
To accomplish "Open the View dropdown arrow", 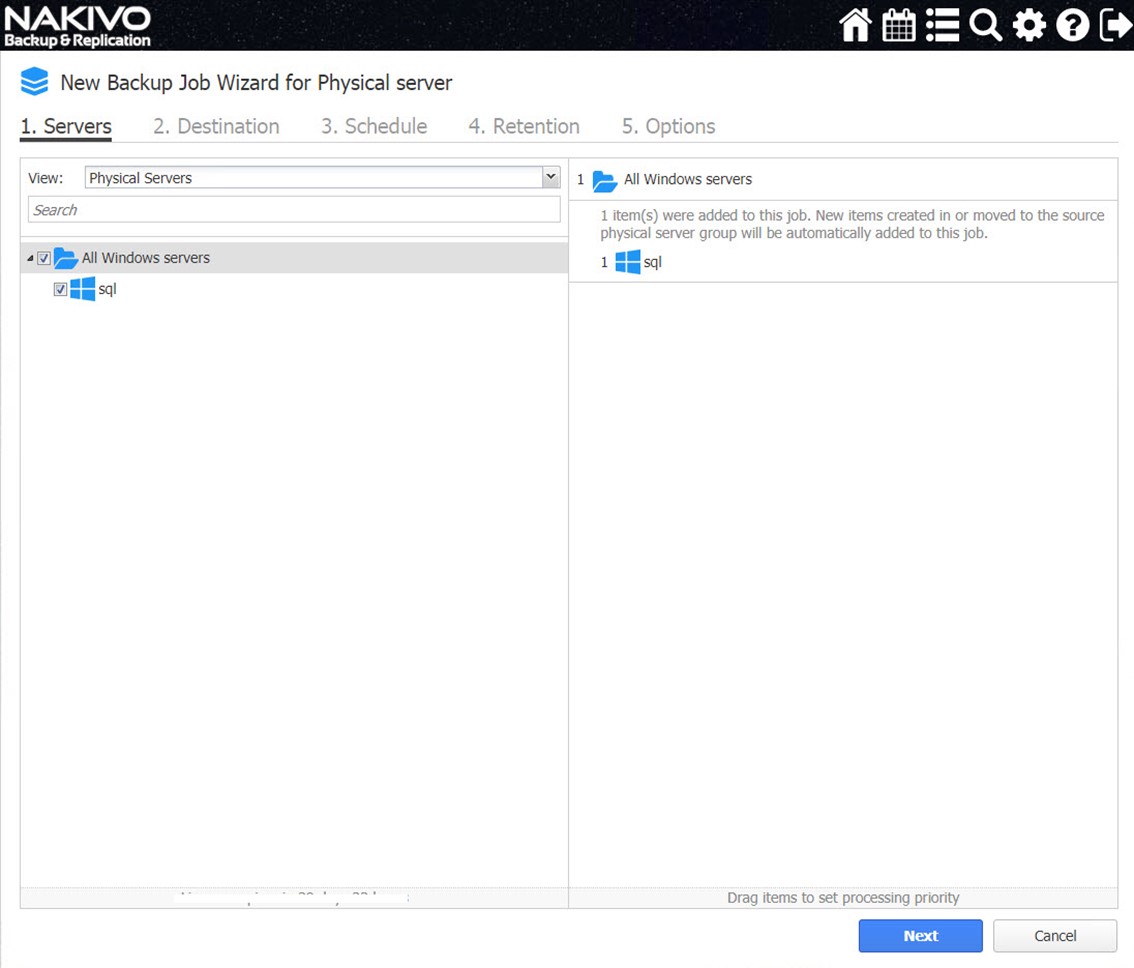I will click(x=551, y=177).
